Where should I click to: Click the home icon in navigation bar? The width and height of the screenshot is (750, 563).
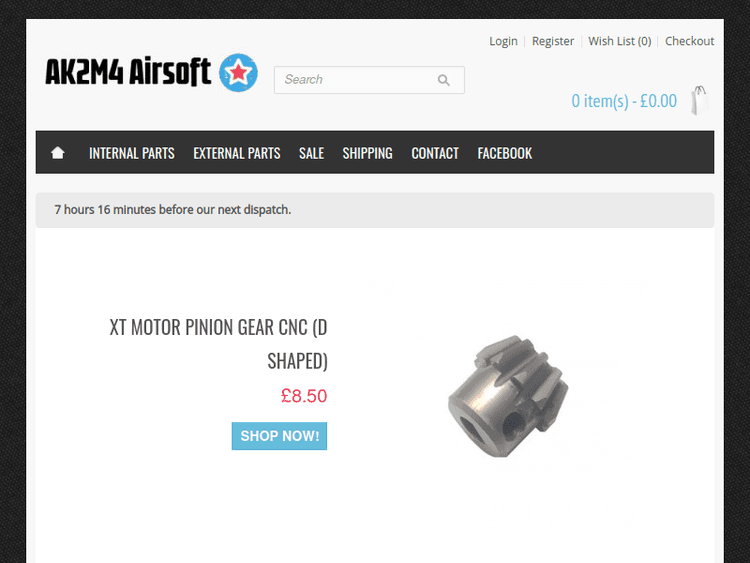click(58, 153)
